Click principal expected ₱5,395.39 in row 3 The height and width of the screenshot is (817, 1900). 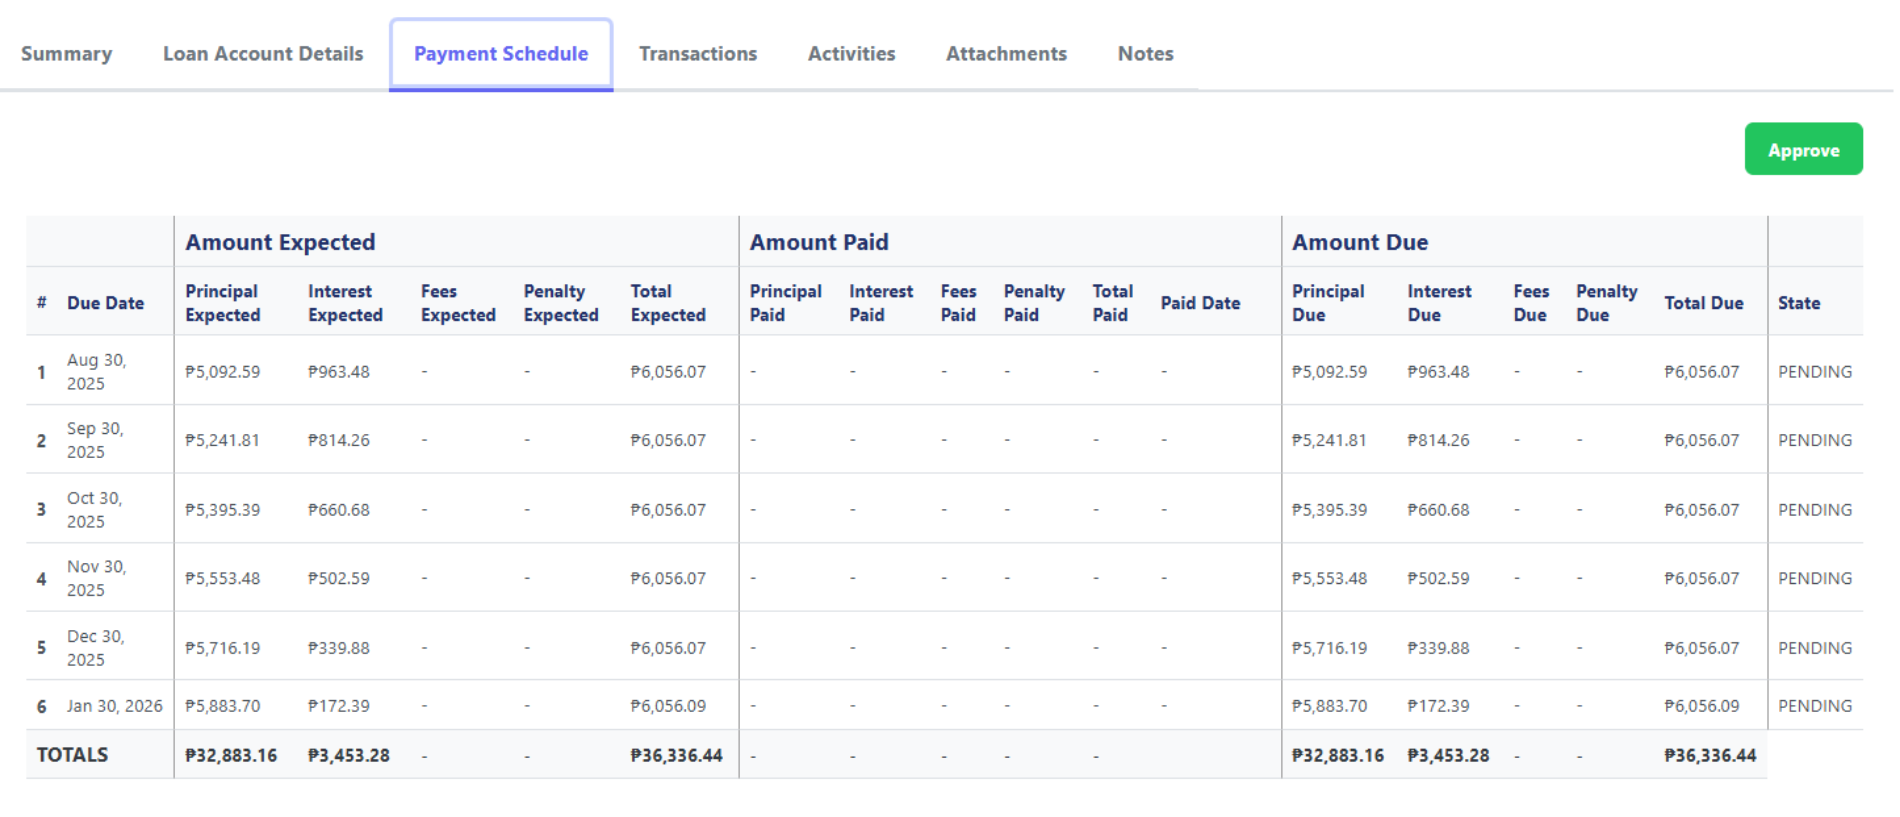[222, 509]
